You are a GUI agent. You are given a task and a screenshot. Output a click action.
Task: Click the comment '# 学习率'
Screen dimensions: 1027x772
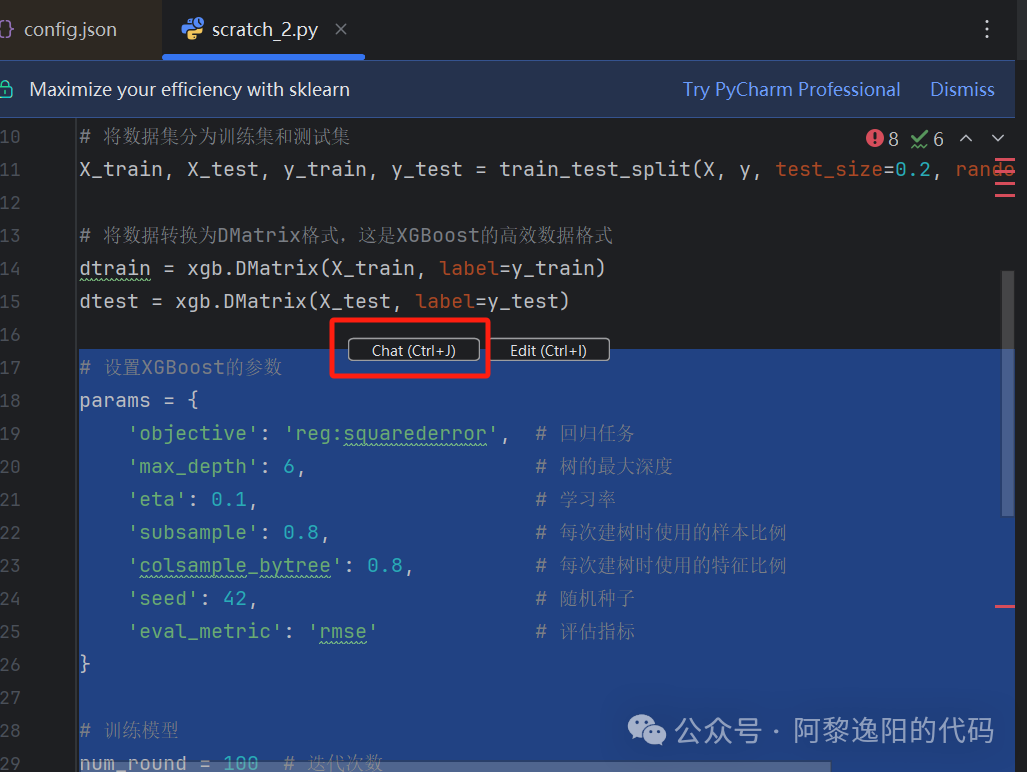(x=575, y=500)
